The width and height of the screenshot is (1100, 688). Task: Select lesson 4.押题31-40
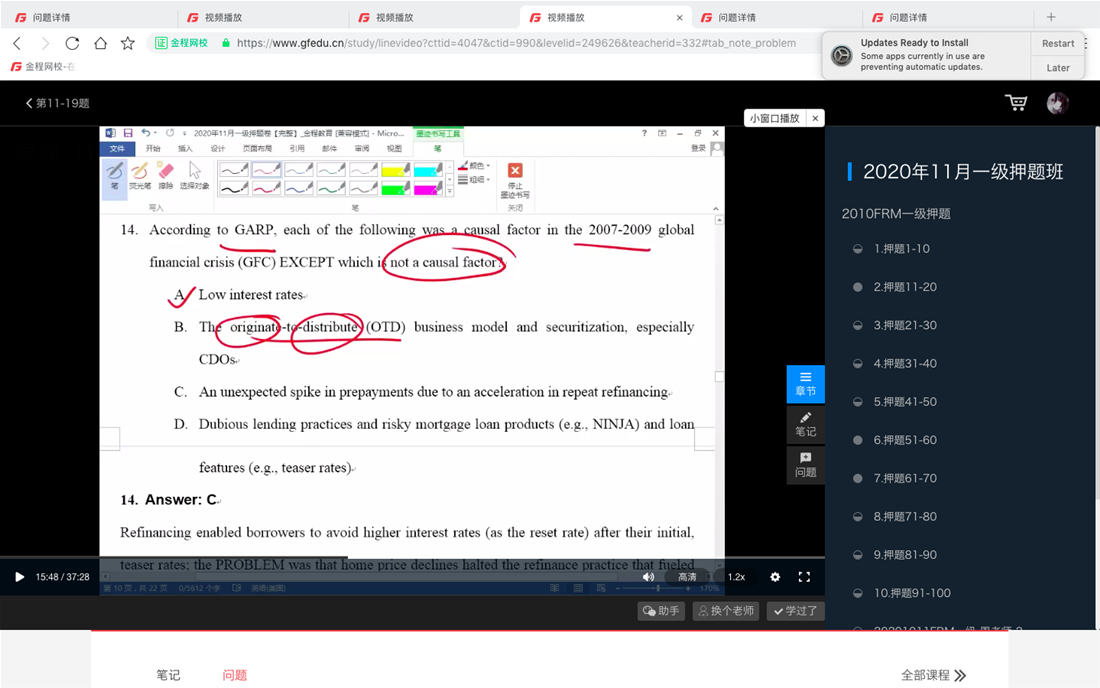pyautogui.click(x=905, y=363)
